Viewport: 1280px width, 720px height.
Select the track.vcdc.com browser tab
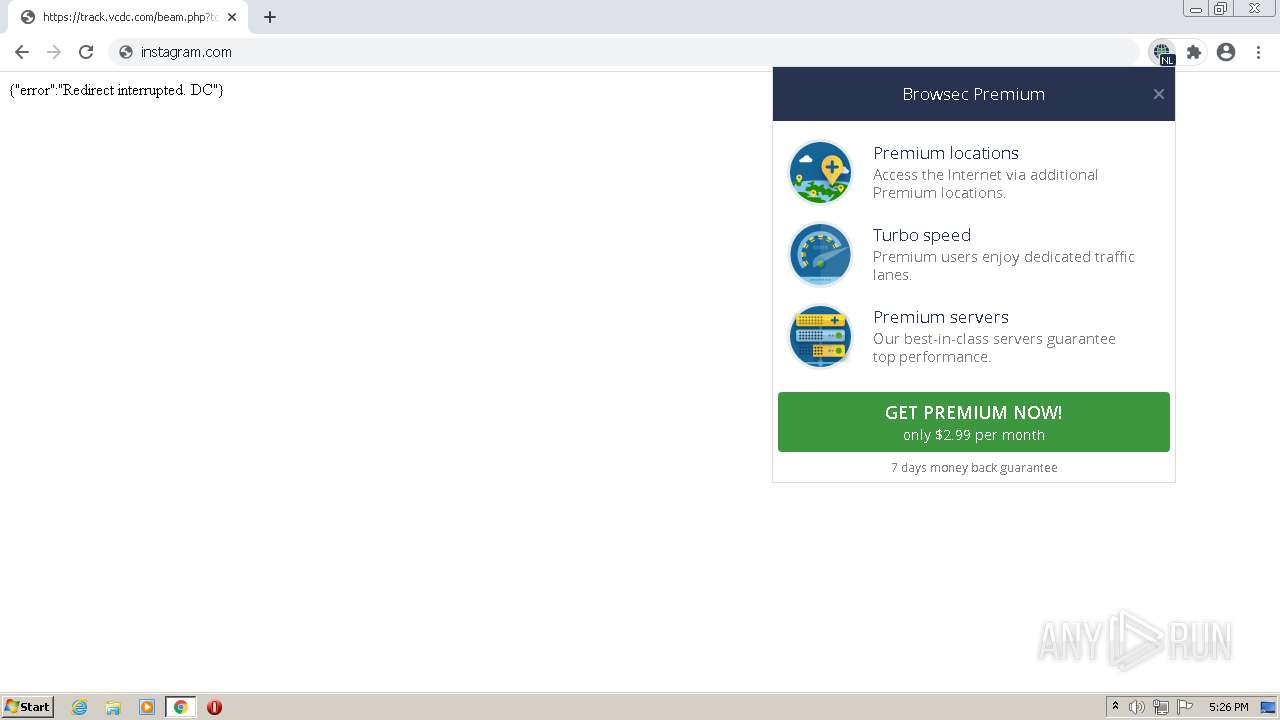(x=128, y=17)
